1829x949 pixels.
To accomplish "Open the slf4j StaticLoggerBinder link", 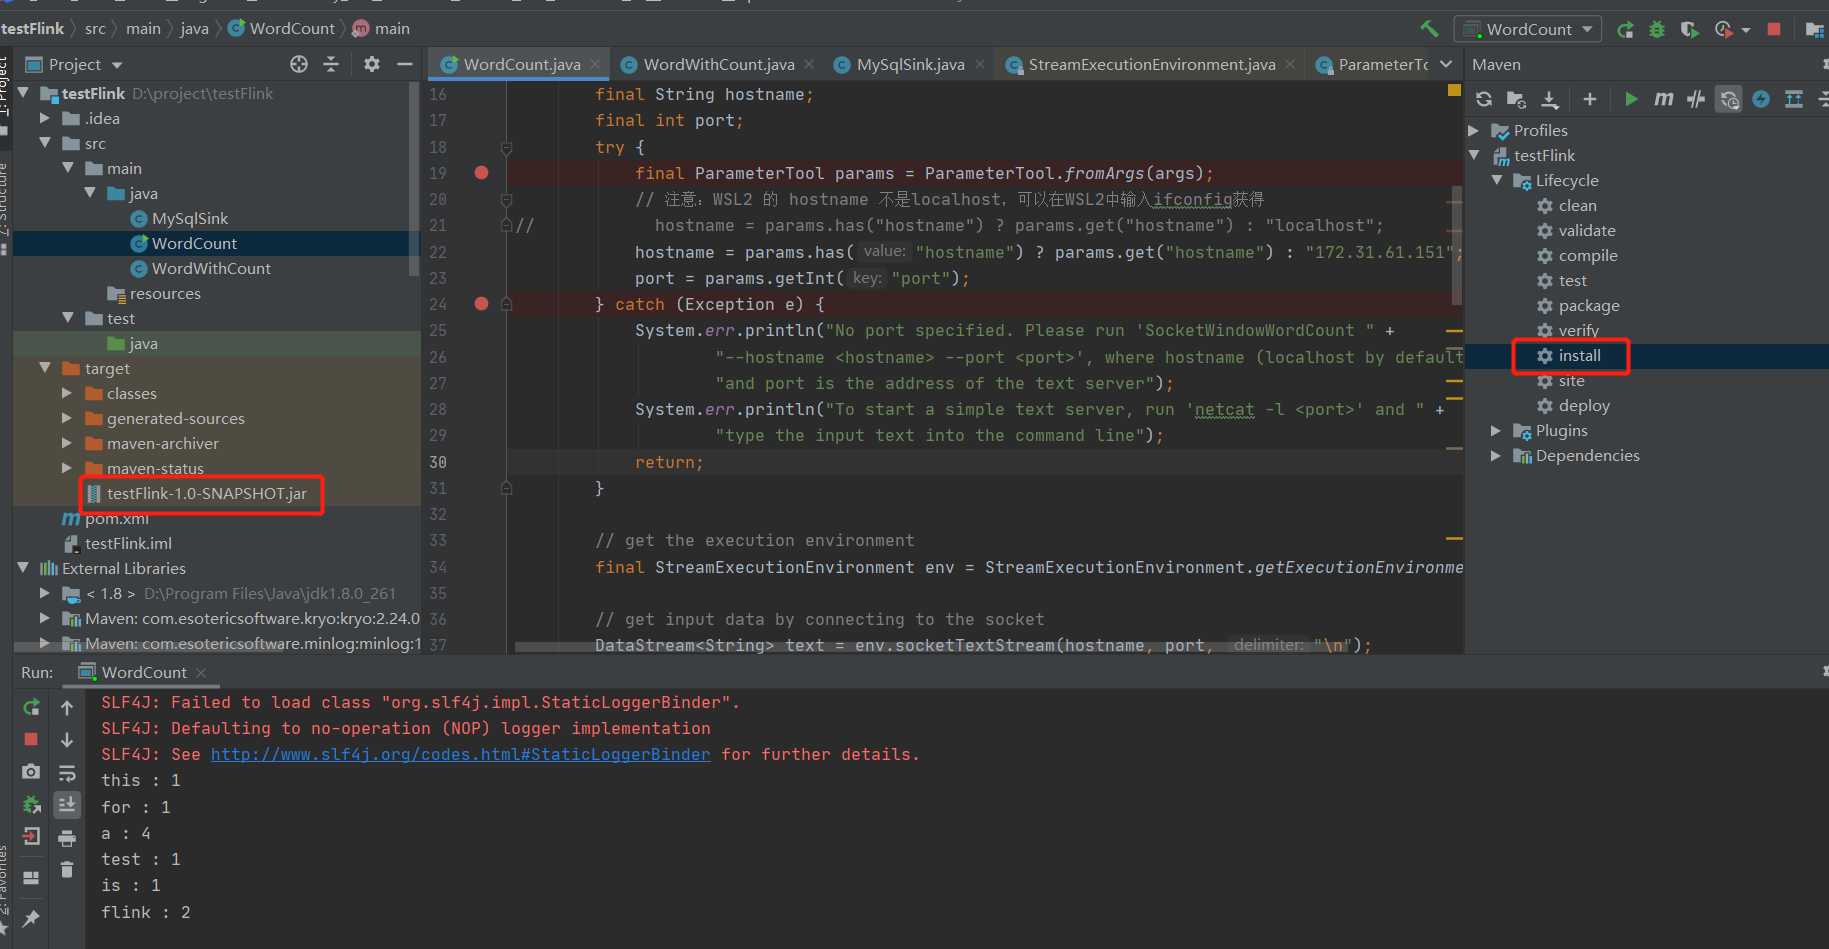I will 460,754.
